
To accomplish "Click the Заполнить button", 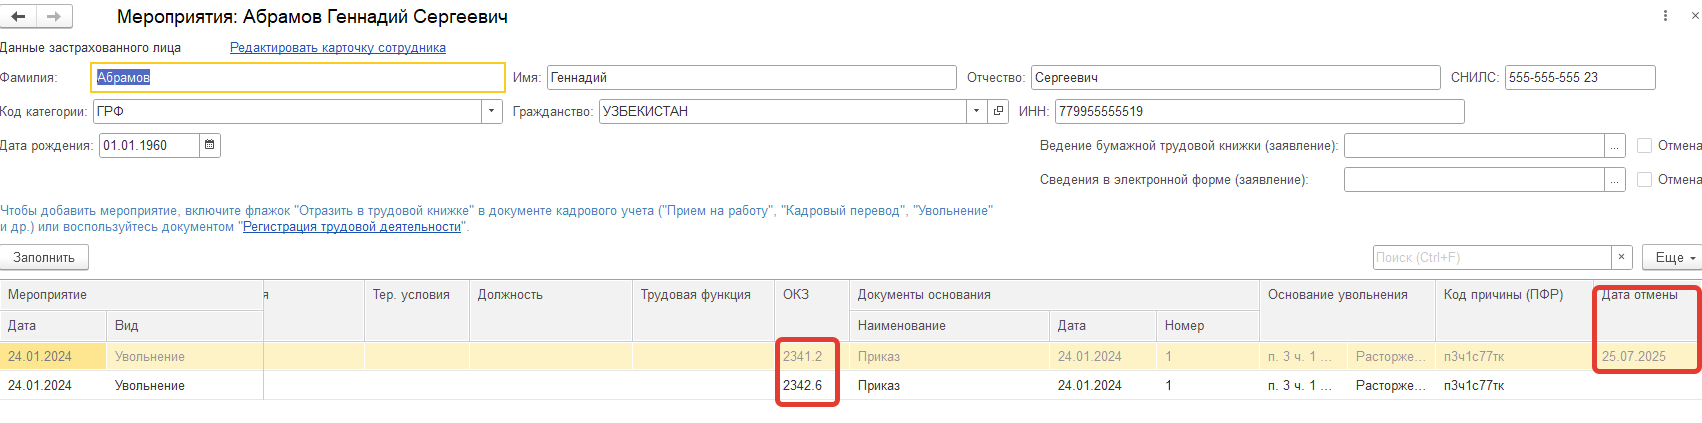I will [x=44, y=258].
